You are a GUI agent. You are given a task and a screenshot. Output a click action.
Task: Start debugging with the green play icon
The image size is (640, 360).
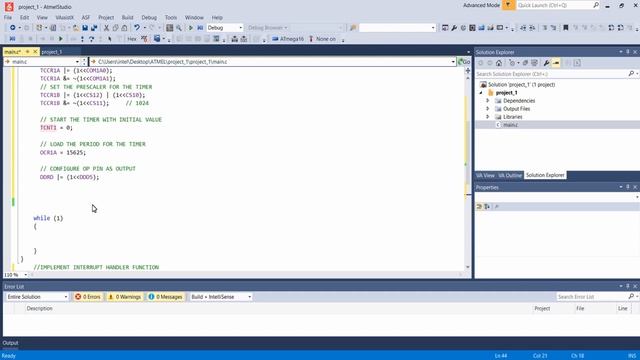(x=191, y=28)
